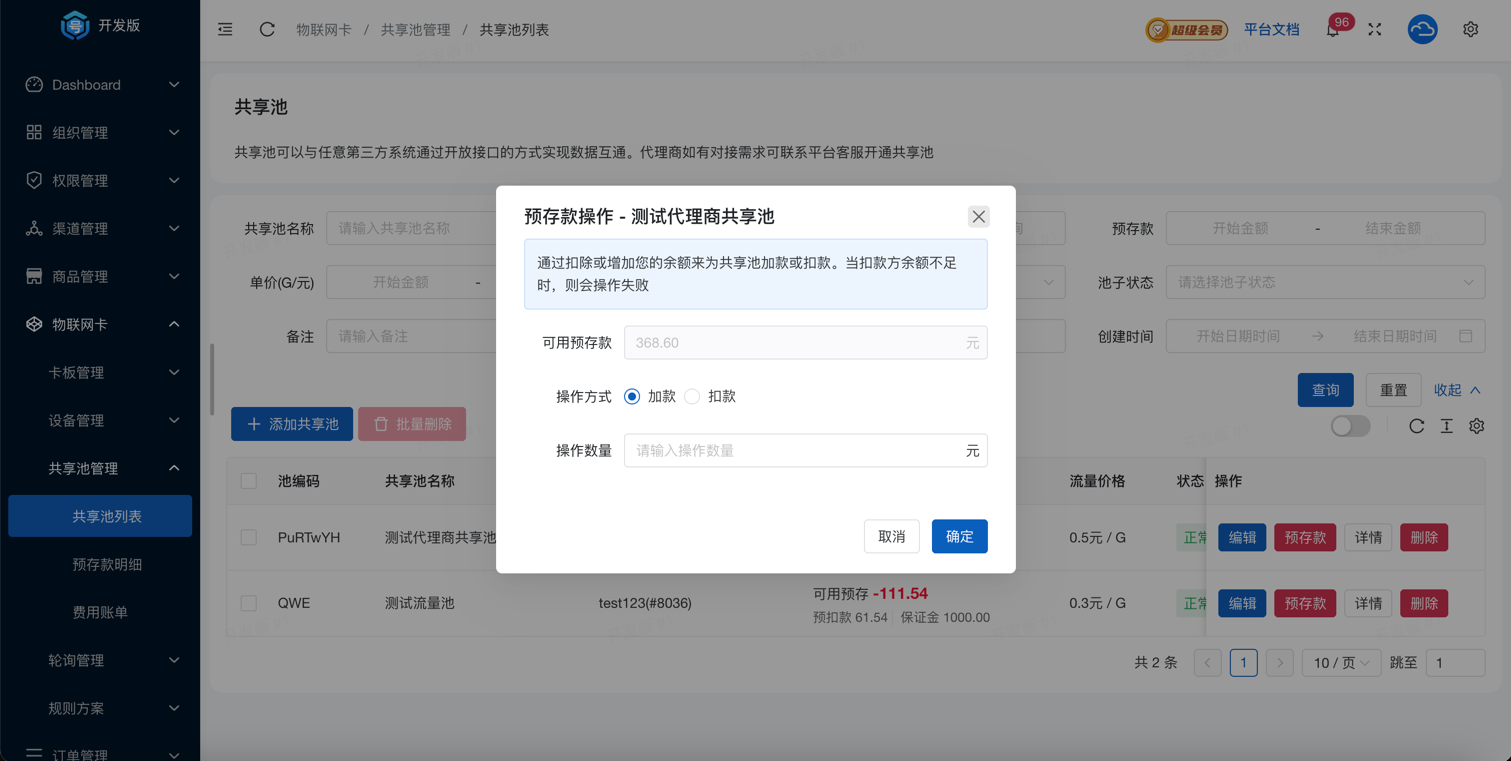Image resolution: width=1511 pixels, height=761 pixels.
Task: Open the 池子状态 dropdown
Action: (1324, 283)
